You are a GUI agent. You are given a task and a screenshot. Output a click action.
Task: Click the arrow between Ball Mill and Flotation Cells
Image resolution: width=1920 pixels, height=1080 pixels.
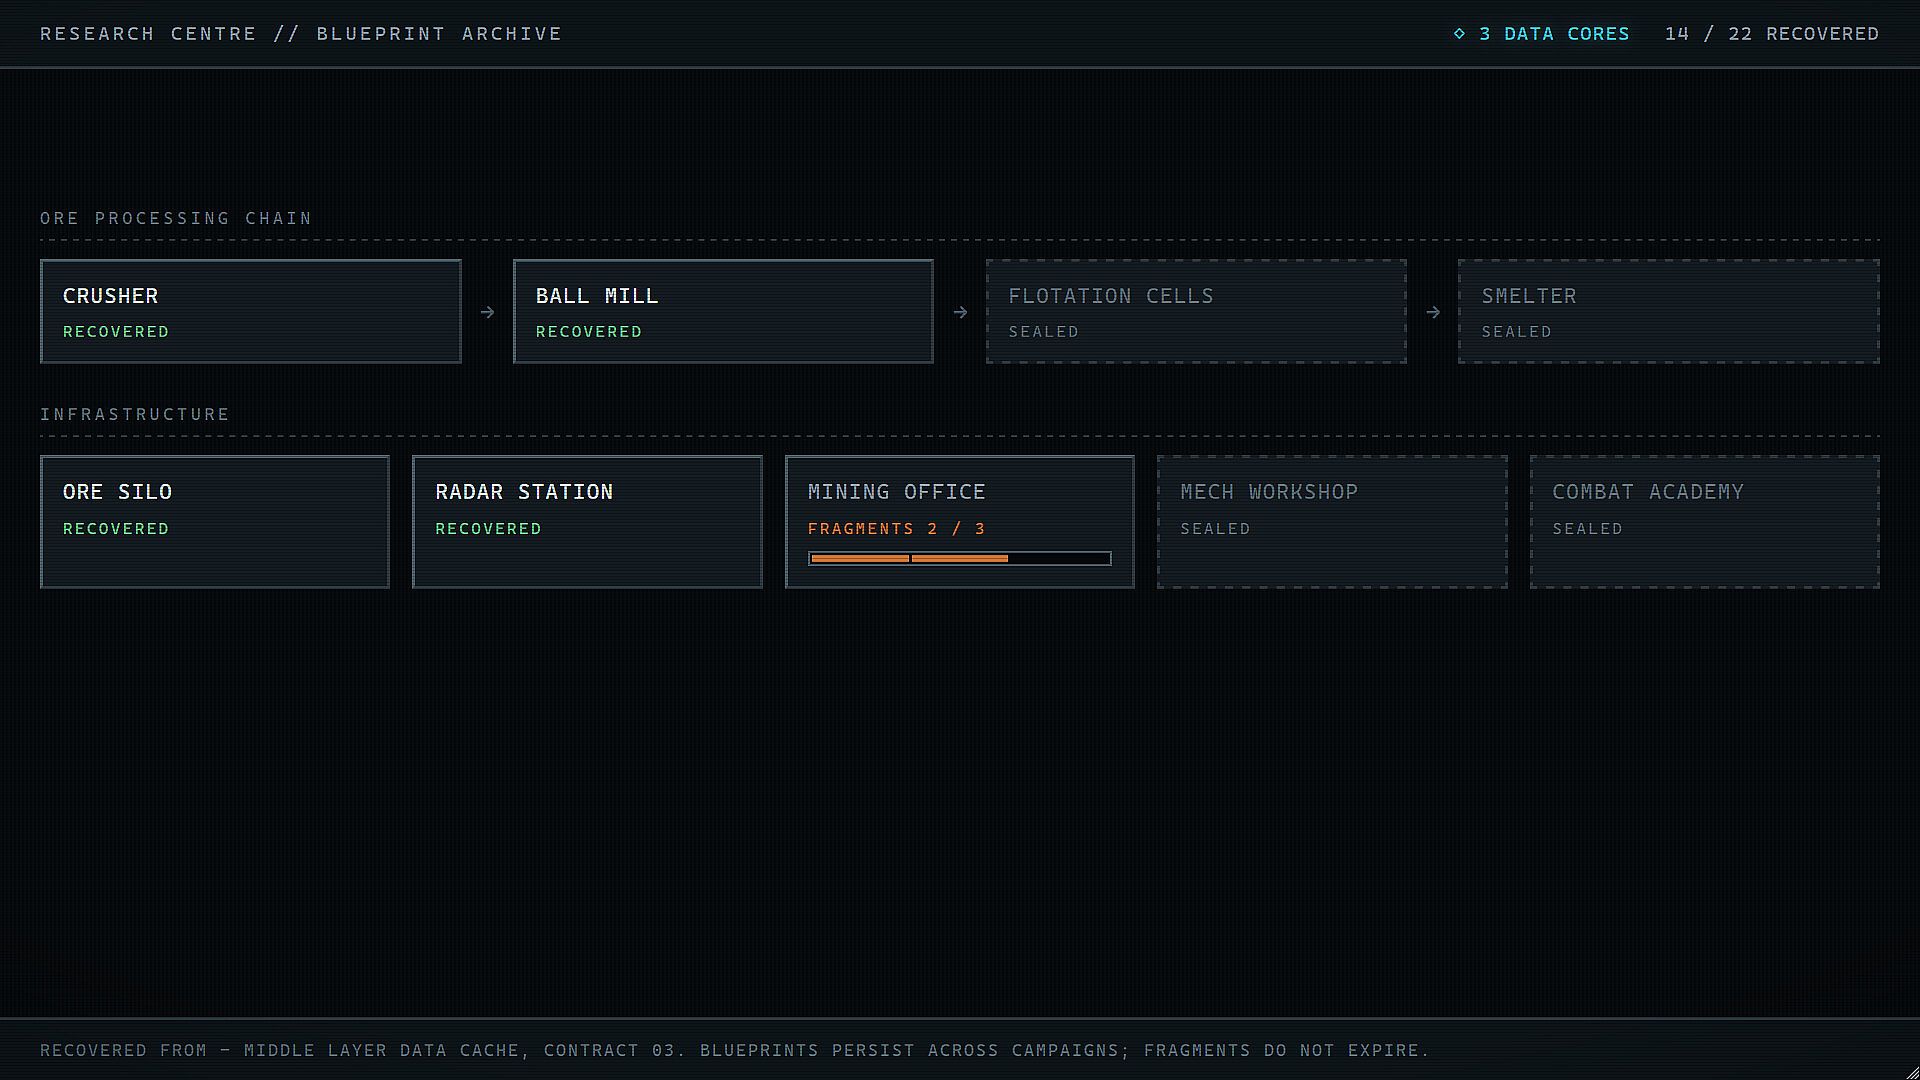click(x=960, y=312)
